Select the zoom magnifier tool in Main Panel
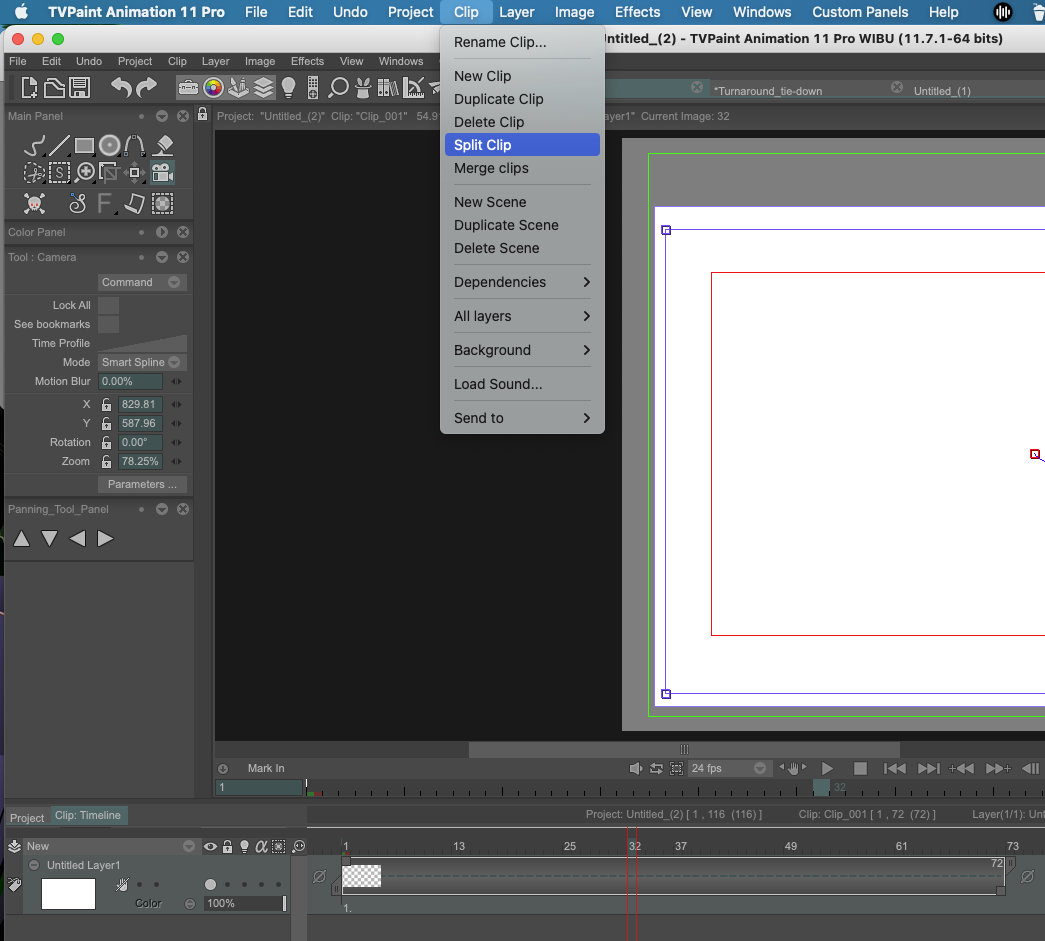Image resolution: width=1045 pixels, height=941 pixels. pyautogui.click(x=85, y=173)
